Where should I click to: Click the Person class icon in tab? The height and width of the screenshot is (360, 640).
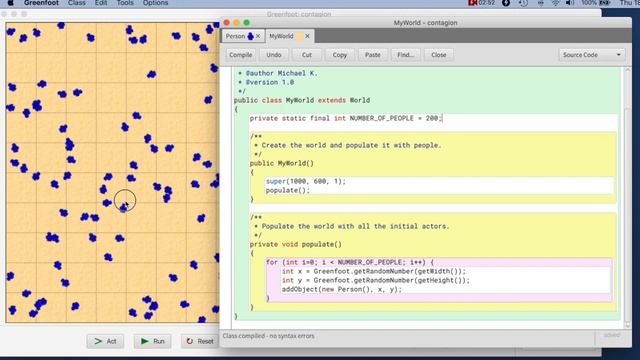pyautogui.click(x=251, y=36)
